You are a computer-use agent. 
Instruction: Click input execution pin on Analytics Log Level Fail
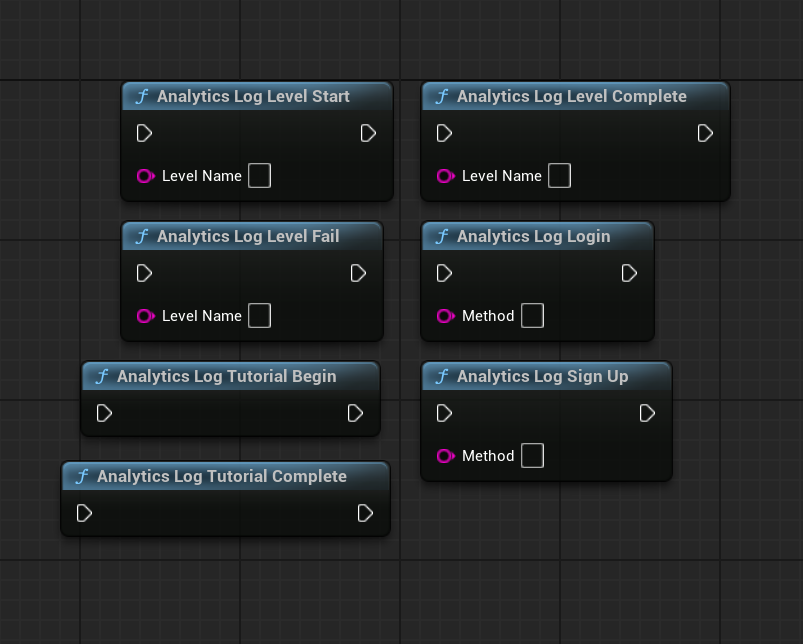pyautogui.click(x=144, y=273)
